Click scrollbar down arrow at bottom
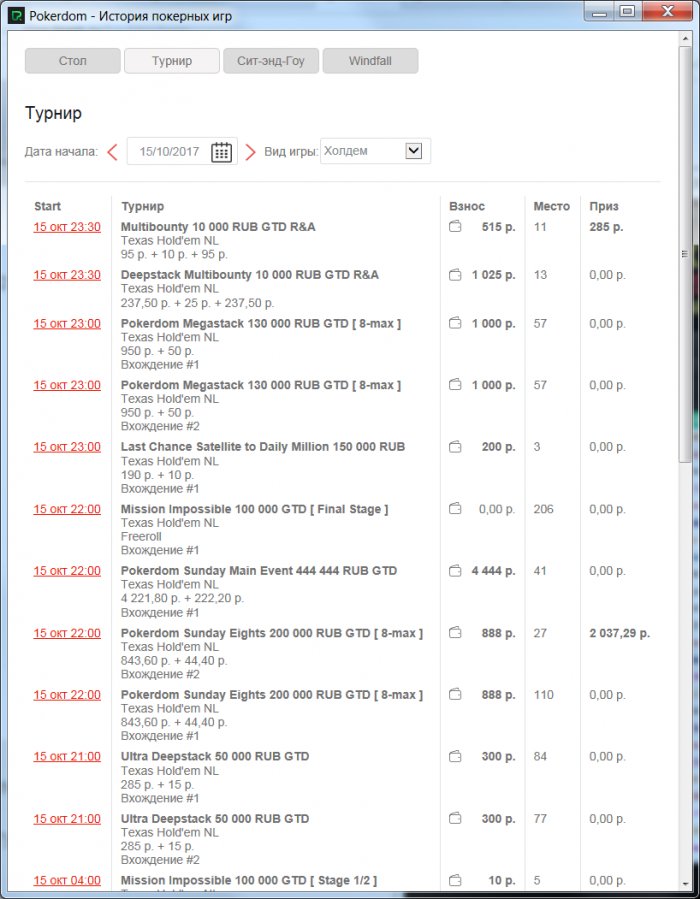Screen dimensions: 700x899 (685, 885)
